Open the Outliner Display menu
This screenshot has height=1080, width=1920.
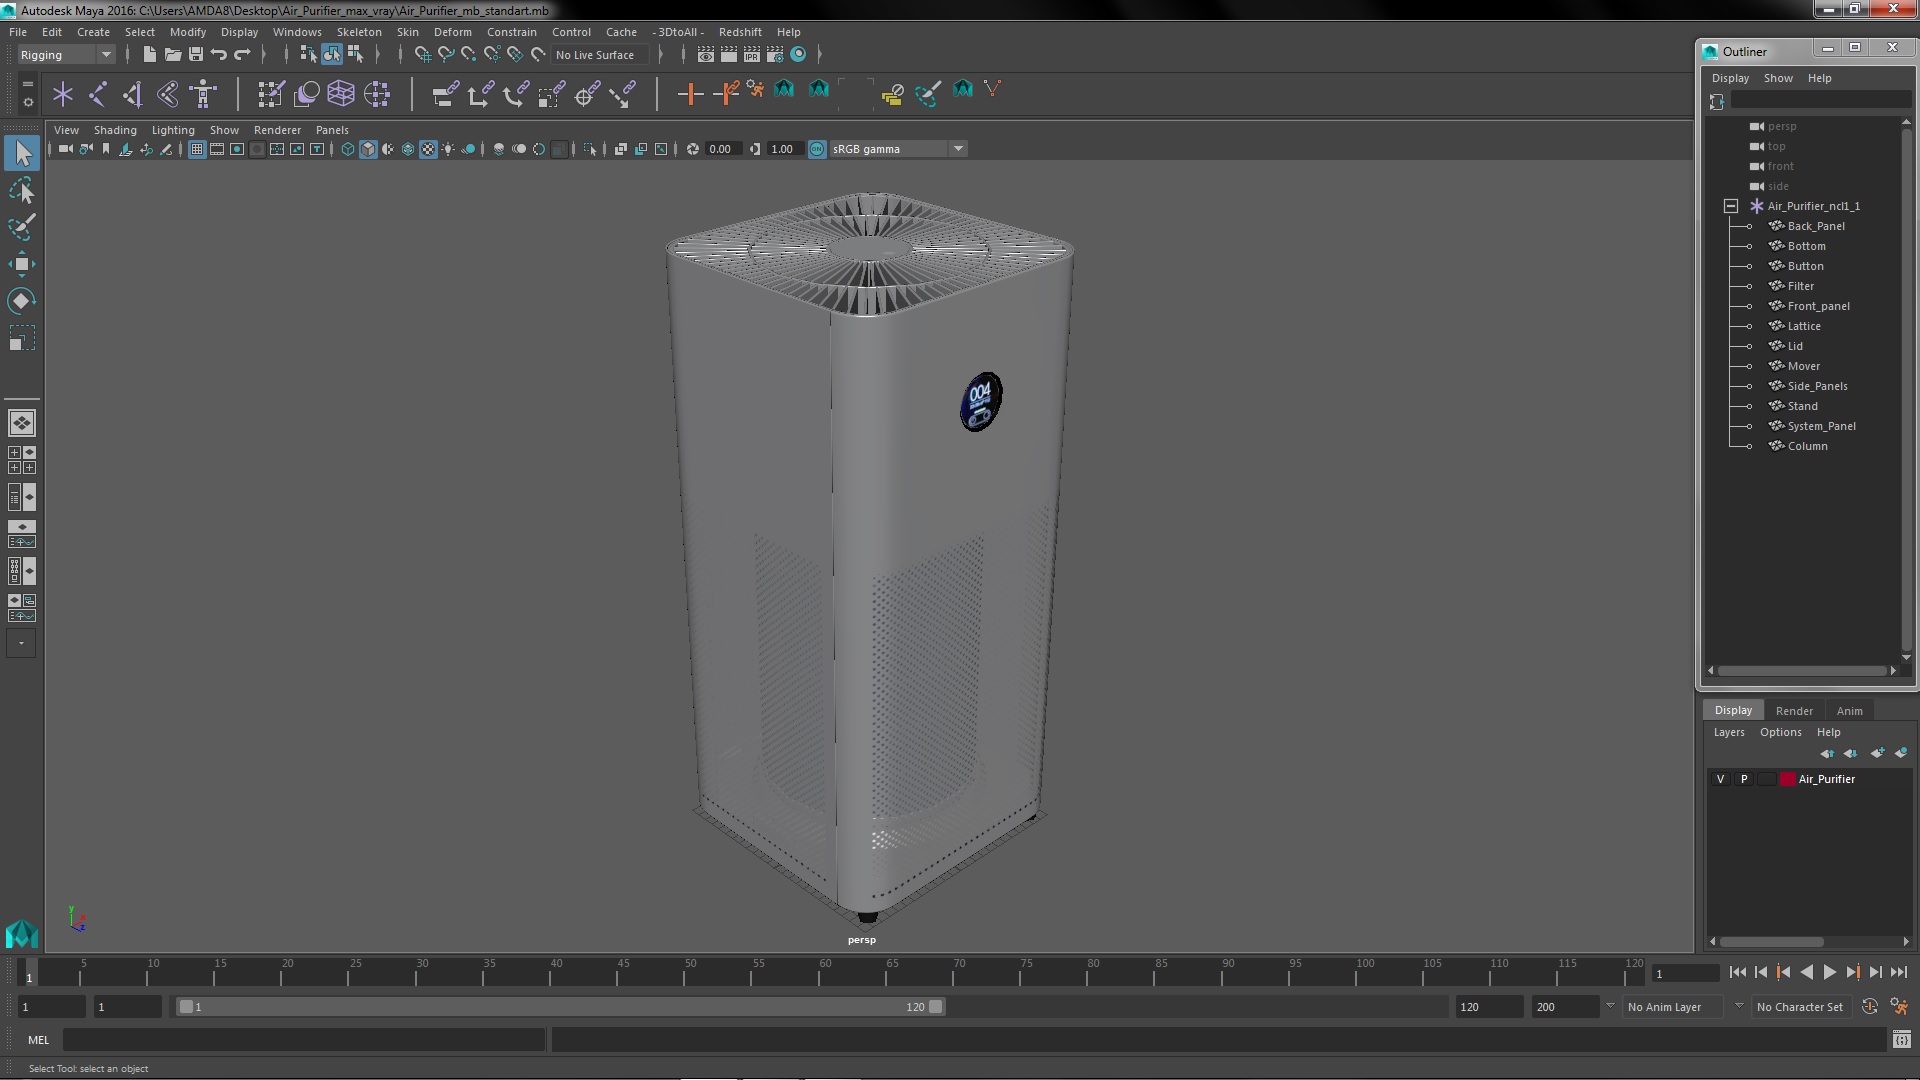(x=1730, y=78)
